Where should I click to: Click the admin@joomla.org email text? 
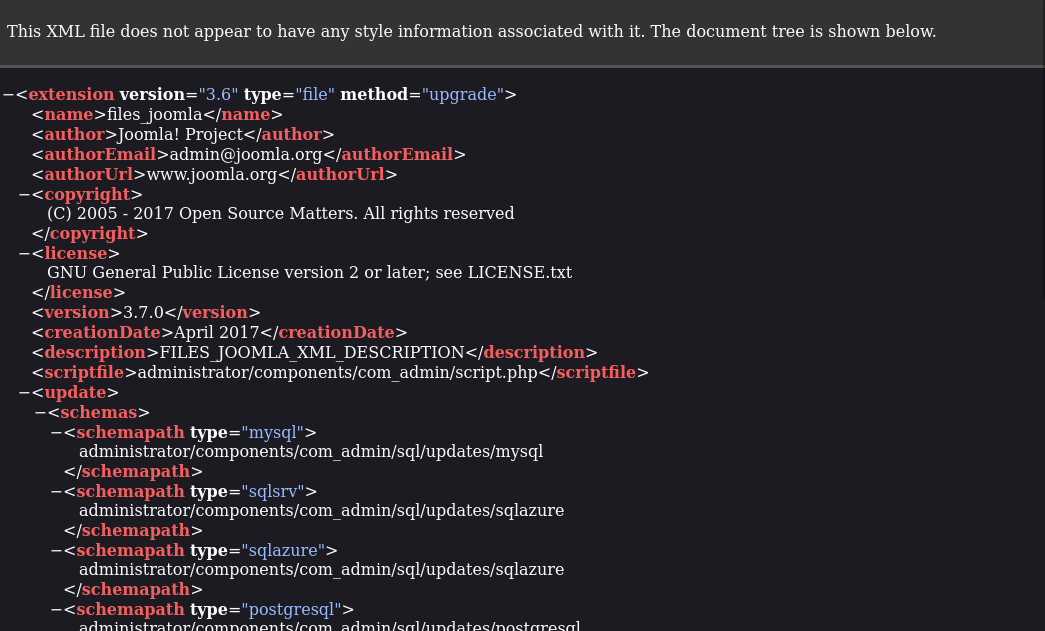click(x=246, y=155)
